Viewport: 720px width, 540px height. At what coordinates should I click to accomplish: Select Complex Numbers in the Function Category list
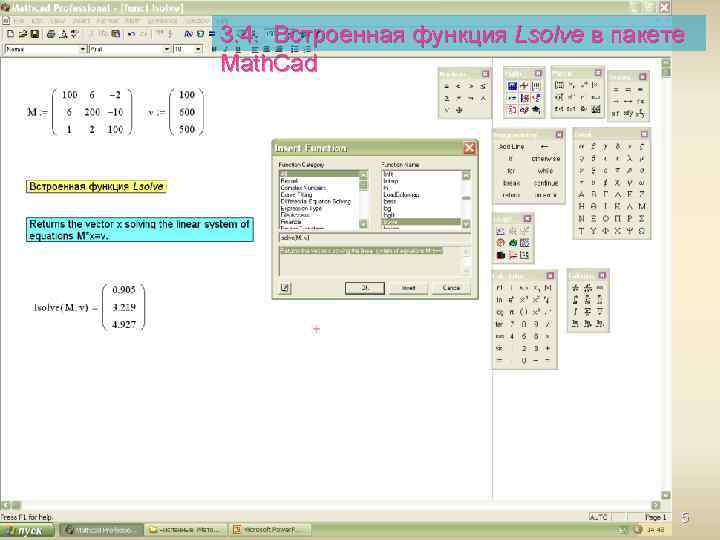coord(304,188)
